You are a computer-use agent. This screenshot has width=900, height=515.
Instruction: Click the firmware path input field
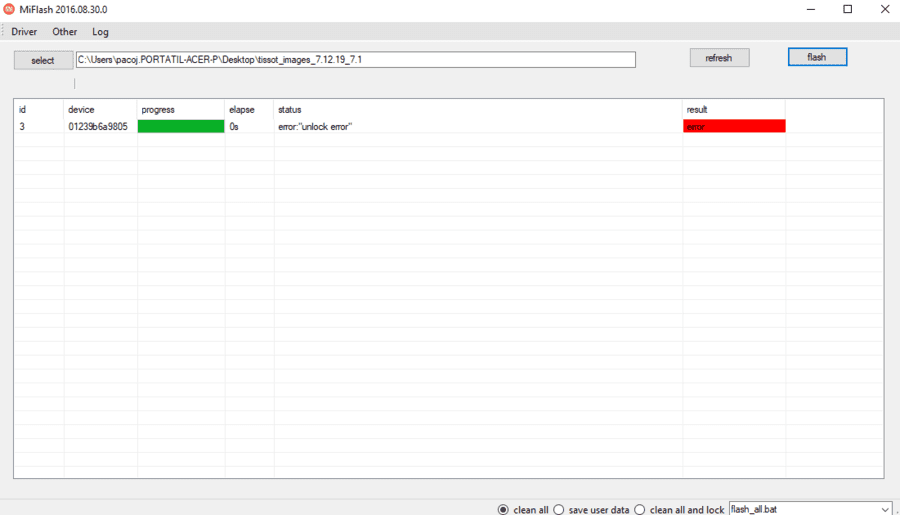355,60
